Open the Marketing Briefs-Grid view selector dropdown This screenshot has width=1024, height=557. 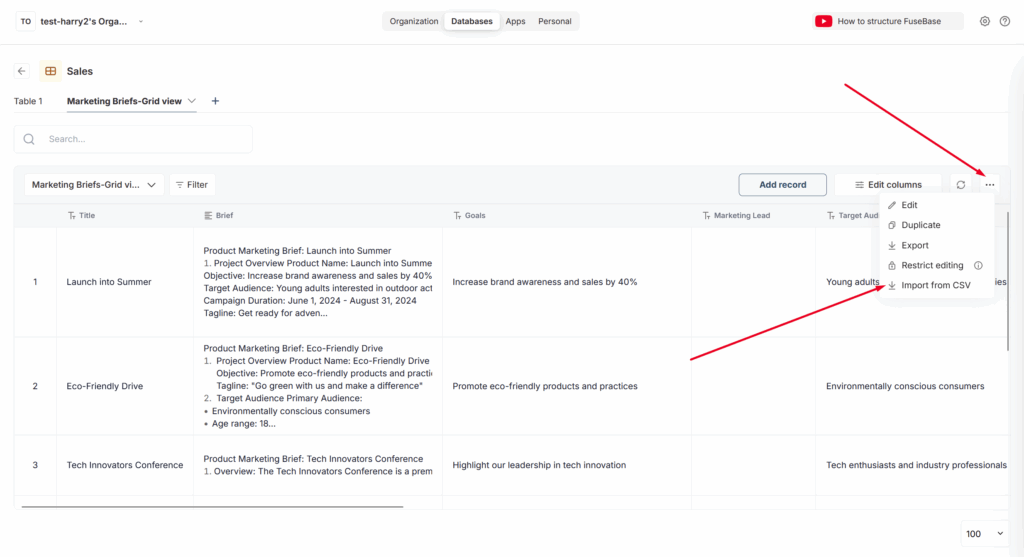[95, 185]
